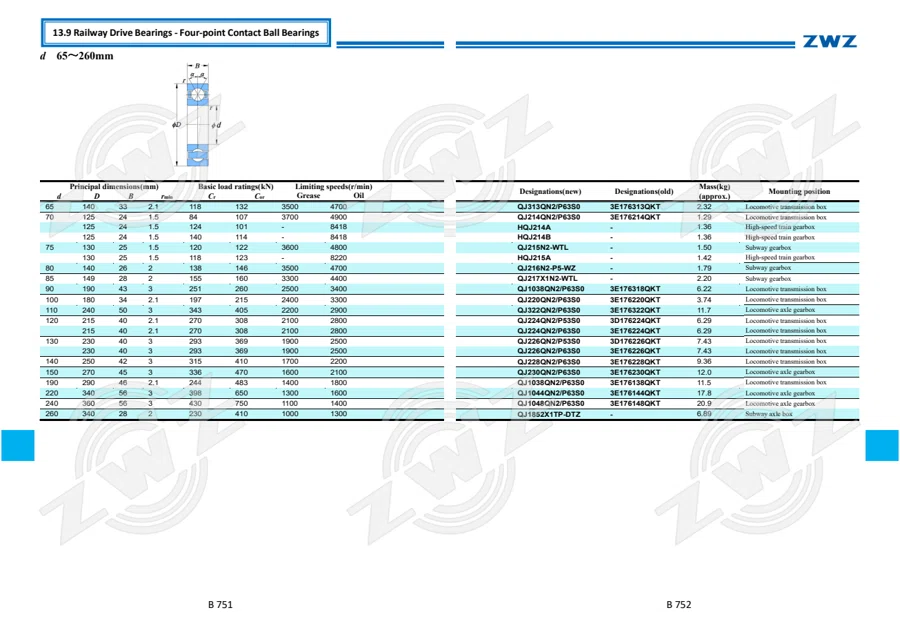Screen dimensions: 900x637
Task: Click the oil speed value '4900'
Action: click(x=338, y=217)
